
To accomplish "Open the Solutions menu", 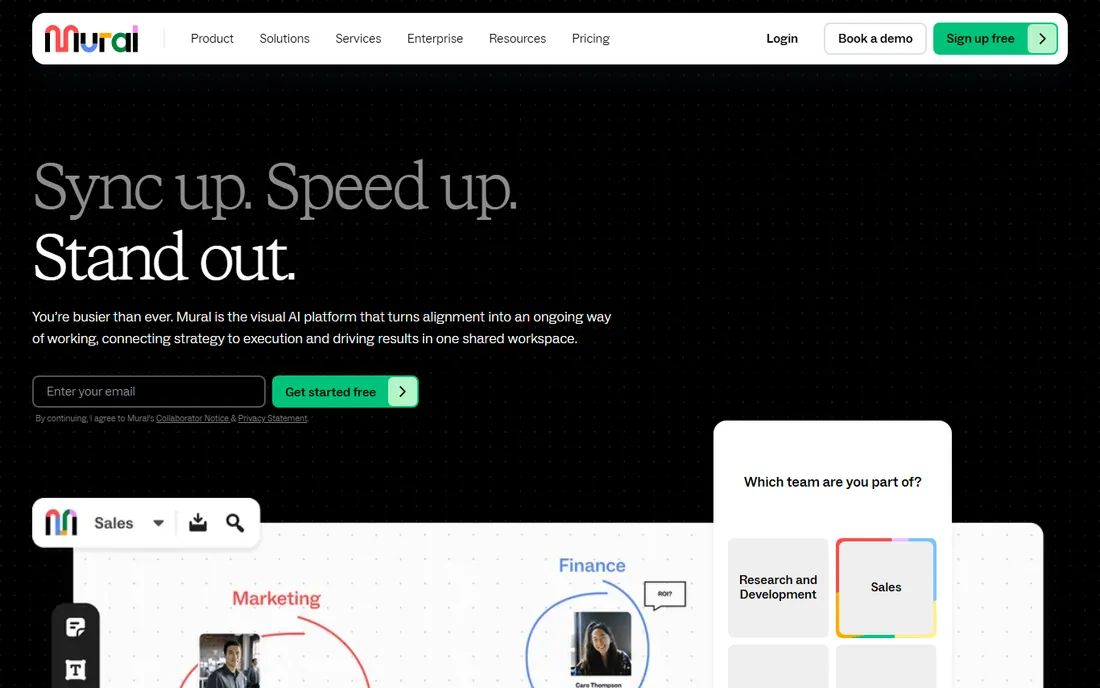I will (x=284, y=39).
